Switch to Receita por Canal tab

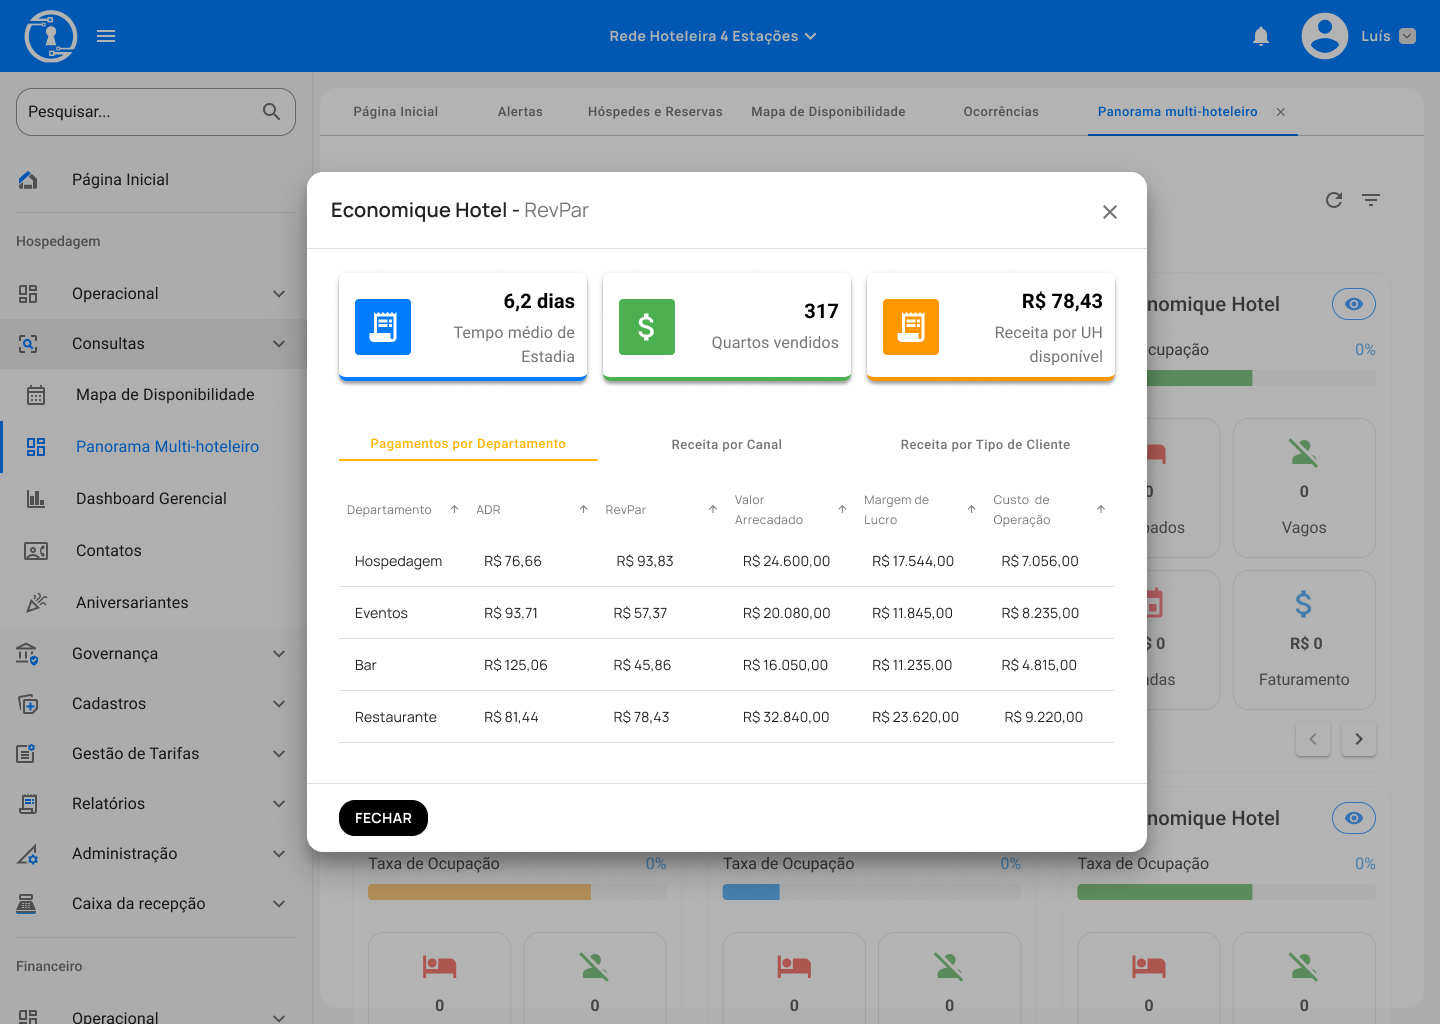pyautogui.click(x=726, y=445)
